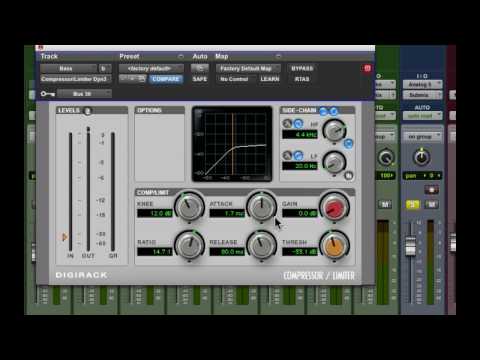
Task: Open the Compressor/Limiter Dyn3 plugin selector
Action: coord(76,79)
